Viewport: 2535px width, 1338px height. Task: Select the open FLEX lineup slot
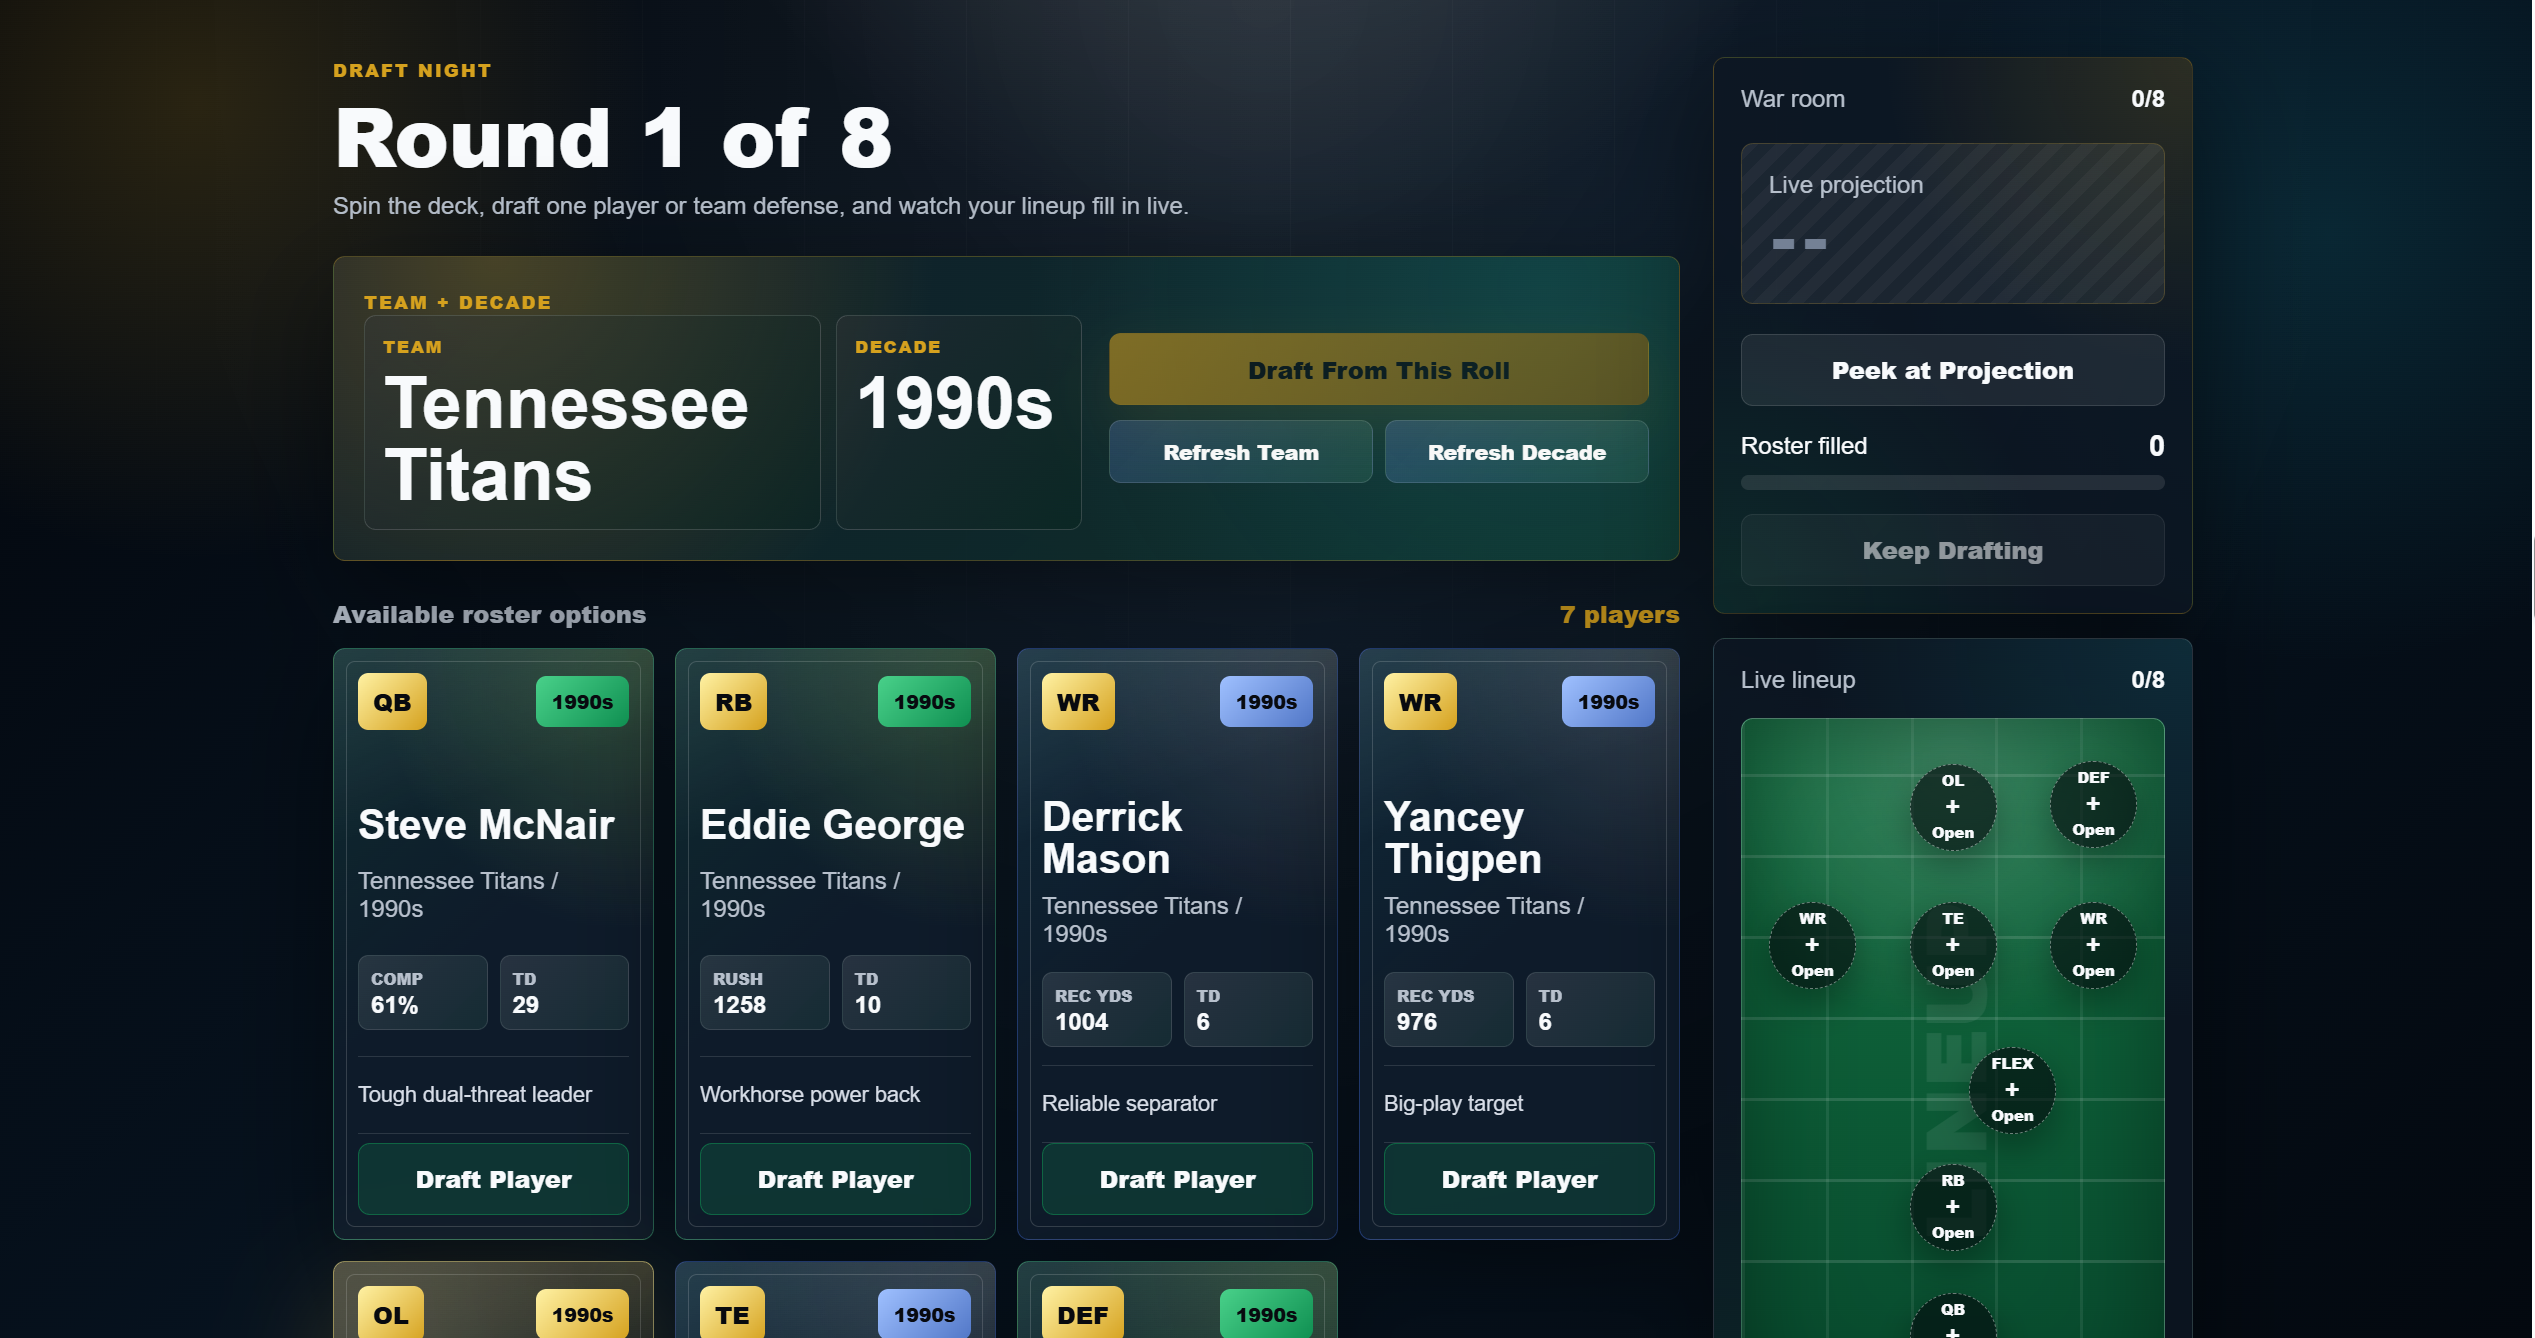point(2012,1090)
